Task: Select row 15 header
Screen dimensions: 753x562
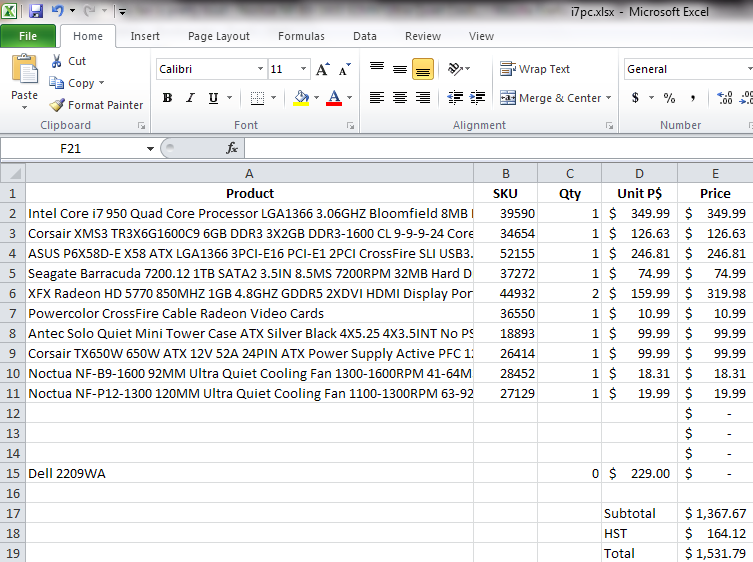Action: (13, 474)
